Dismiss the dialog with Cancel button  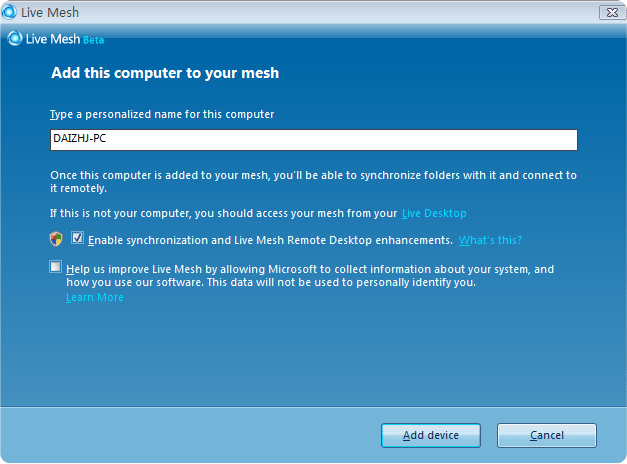547,435
